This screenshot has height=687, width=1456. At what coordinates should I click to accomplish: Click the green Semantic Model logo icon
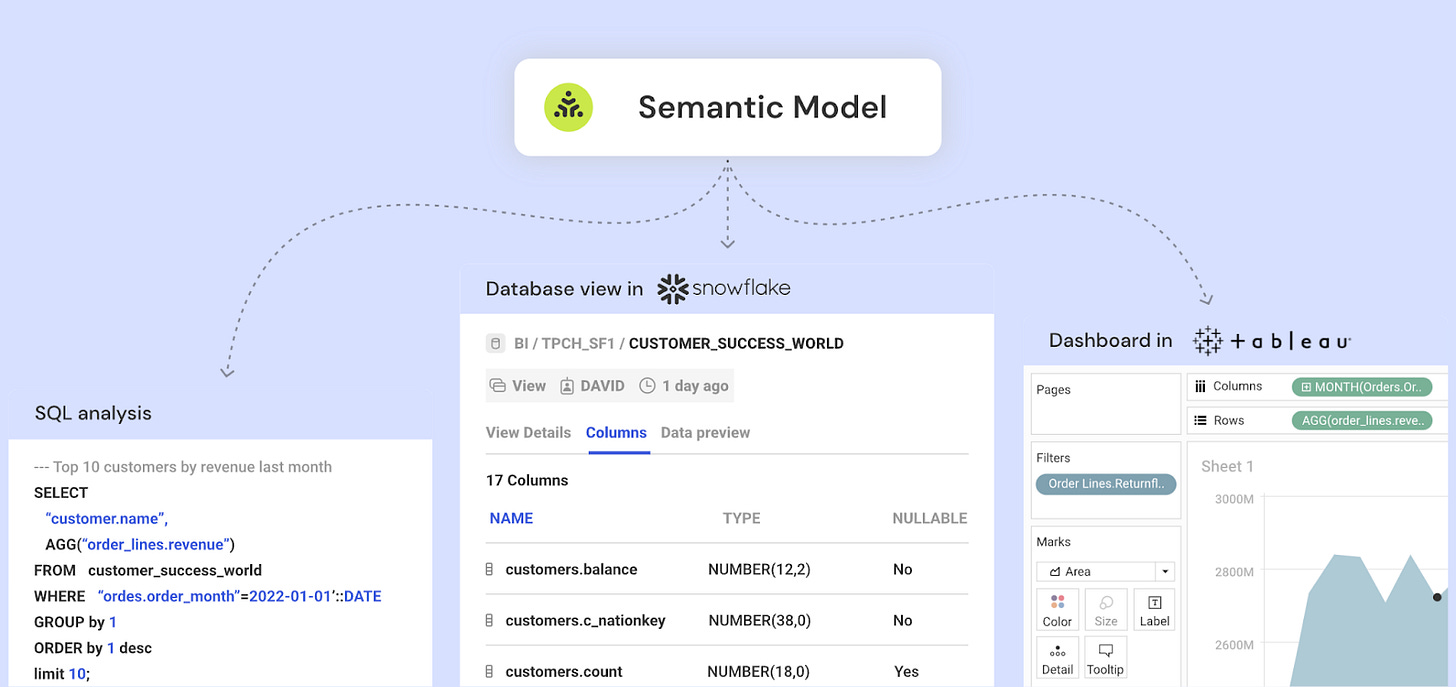[x=568, y=107]
